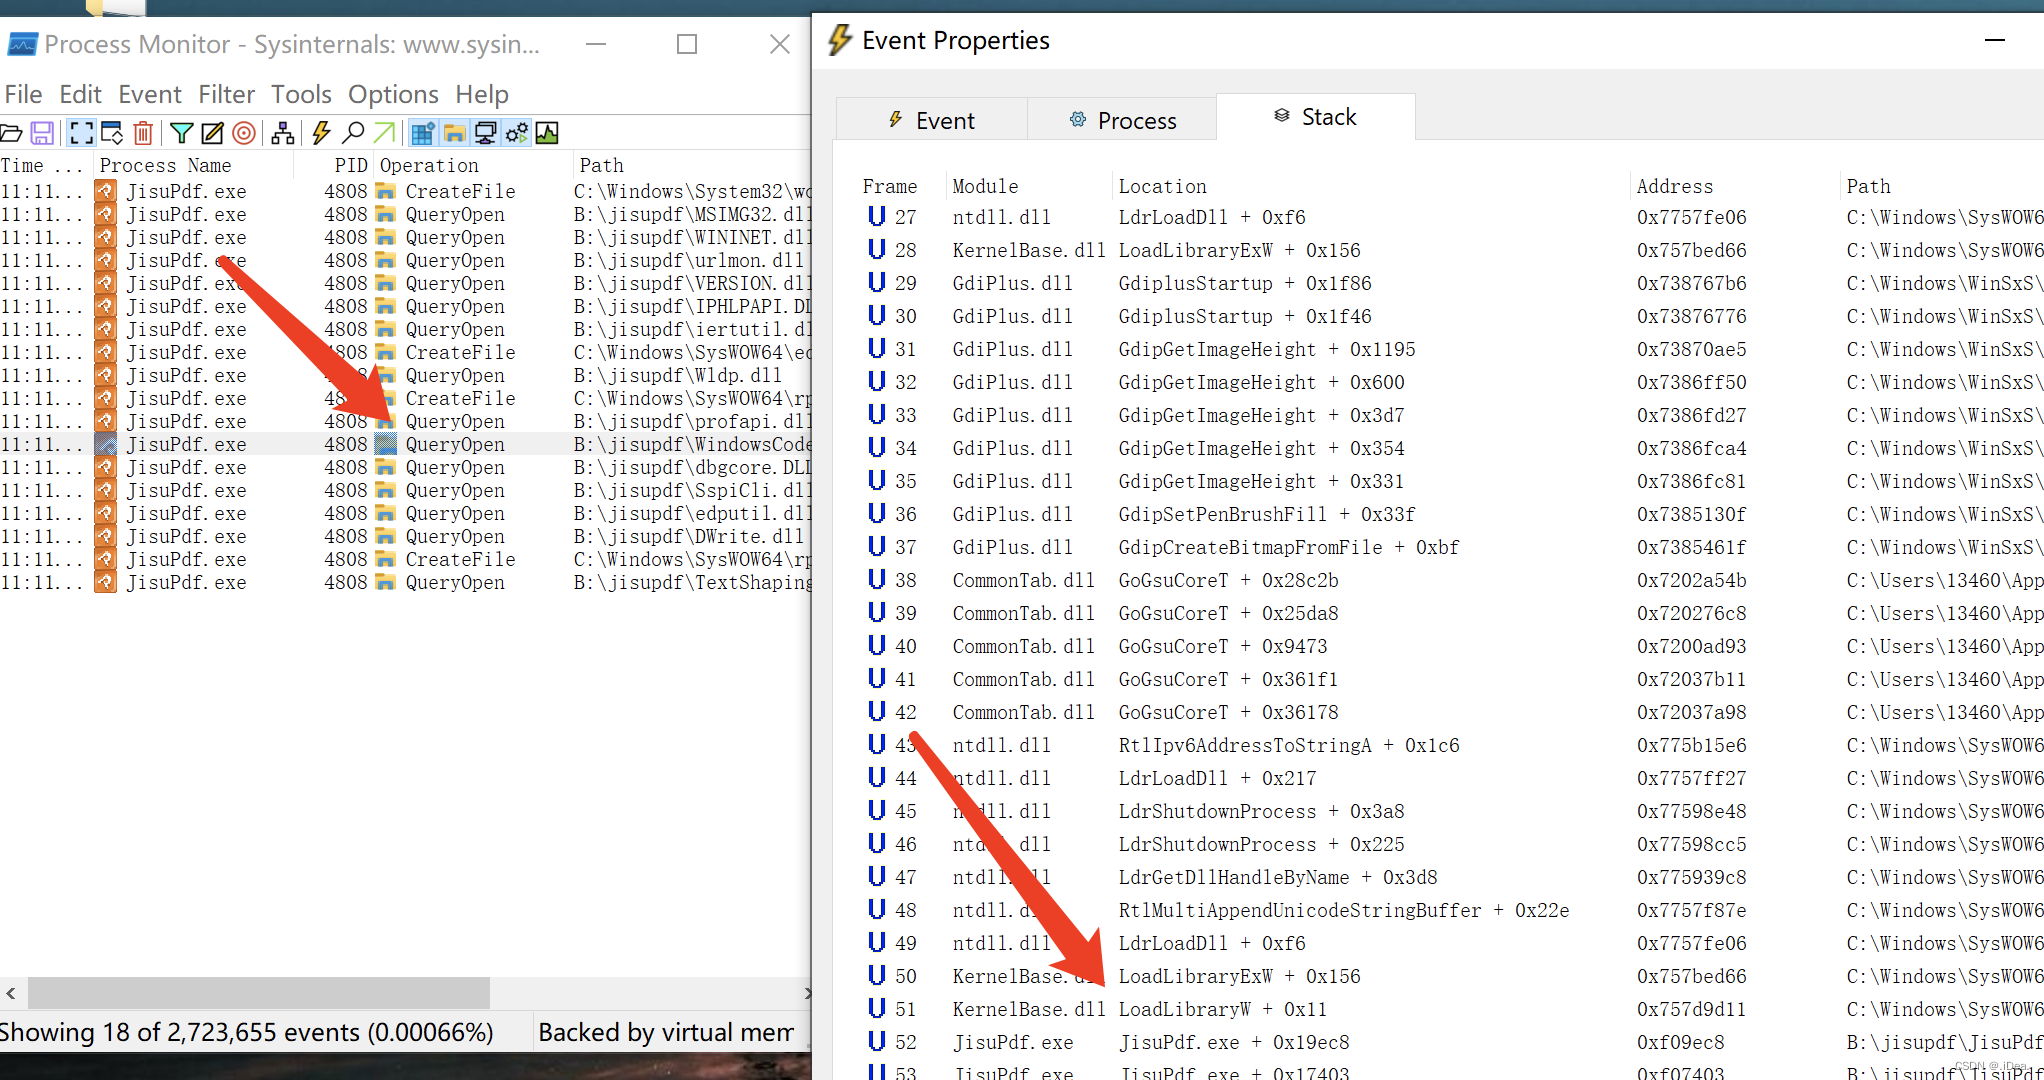Open a saved log with the Open icon

click(12, 133)
